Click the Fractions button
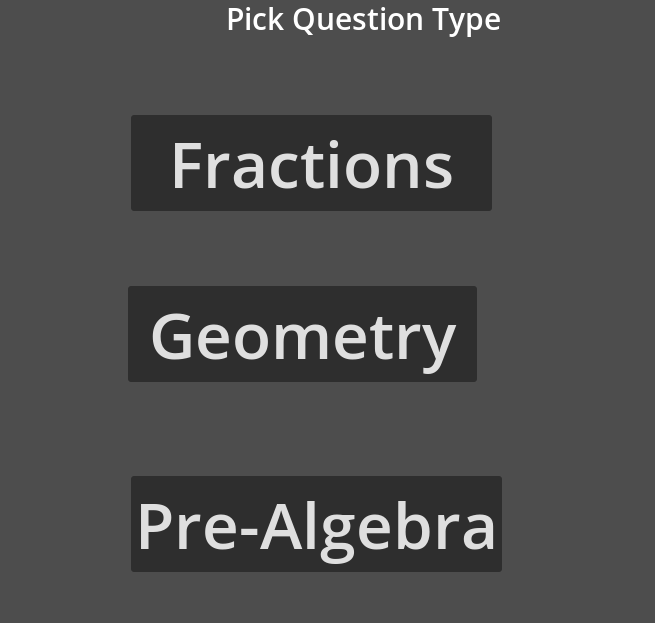The height and width of the screenshot is (623, 655). (311, 163)
